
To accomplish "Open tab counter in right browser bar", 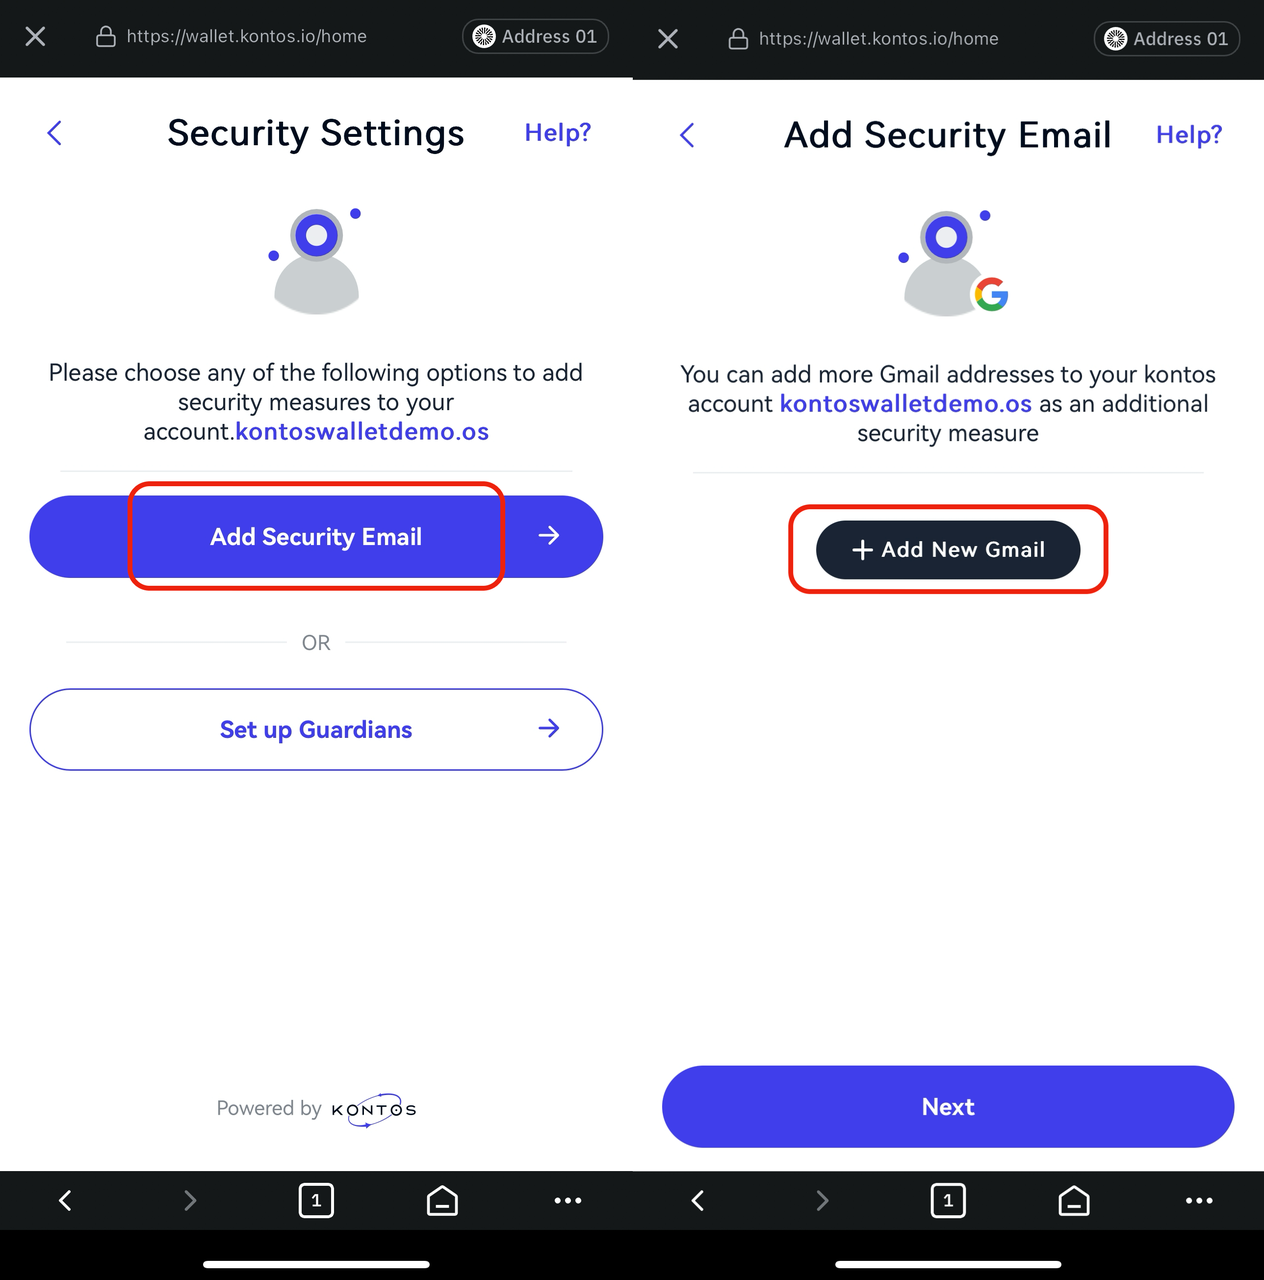I will (948, 1200).
